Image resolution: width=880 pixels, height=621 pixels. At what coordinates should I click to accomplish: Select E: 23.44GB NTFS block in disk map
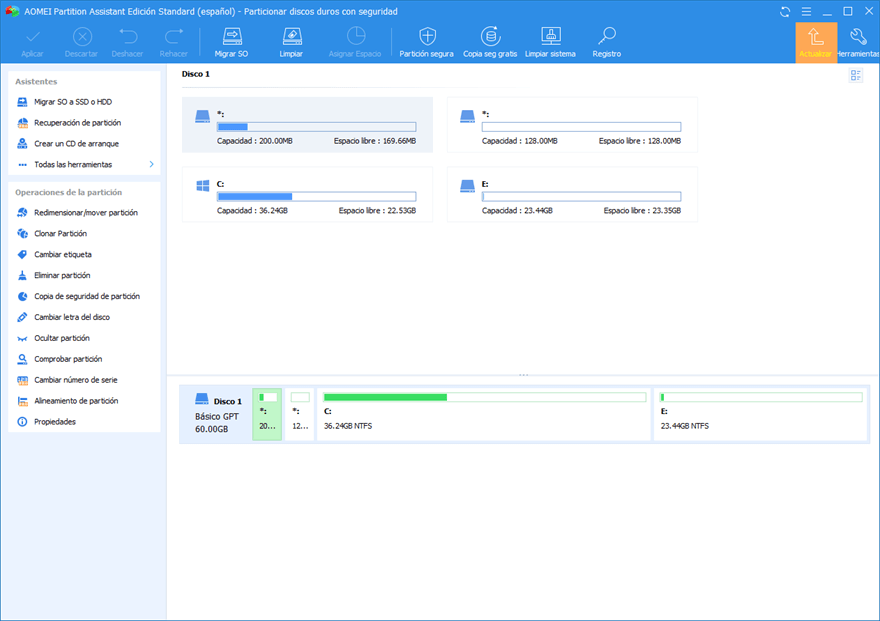pyautogui.click(x=760, y=415)
